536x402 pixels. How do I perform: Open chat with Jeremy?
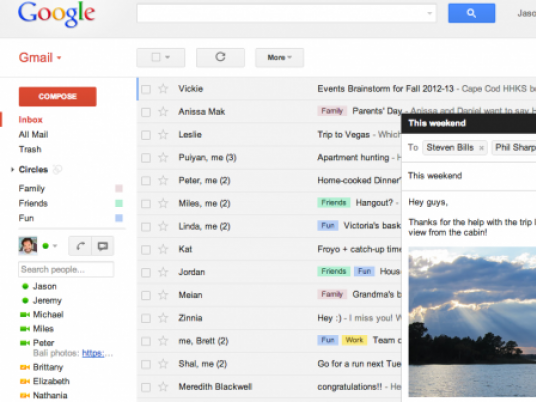pos(47,300)
